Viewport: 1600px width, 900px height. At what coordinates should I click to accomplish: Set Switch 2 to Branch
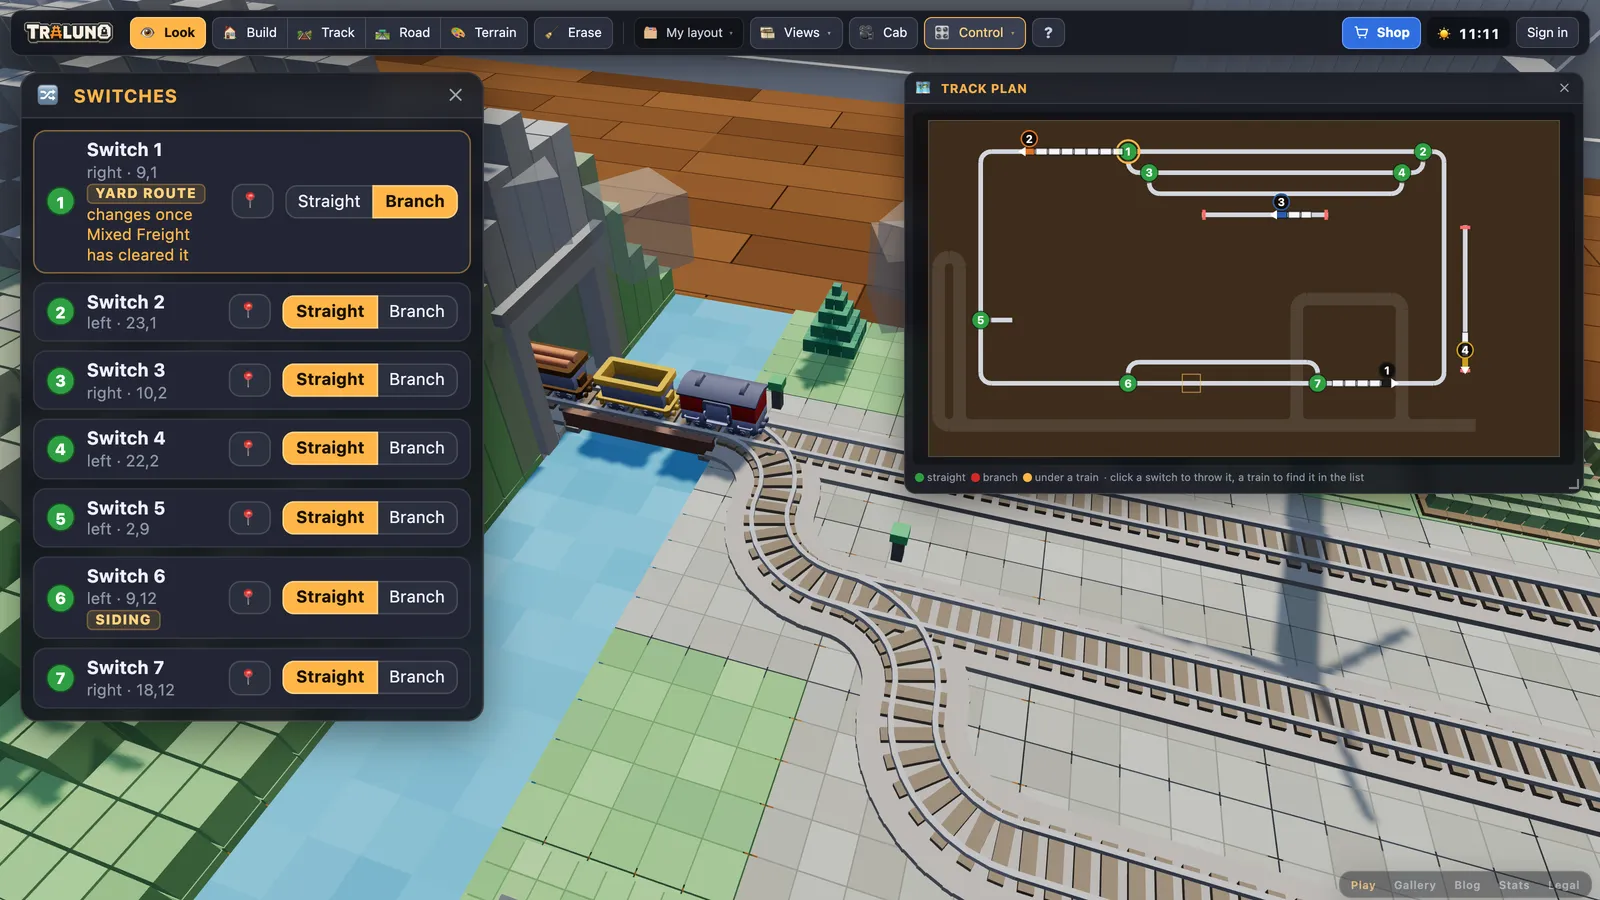(417, 311)
